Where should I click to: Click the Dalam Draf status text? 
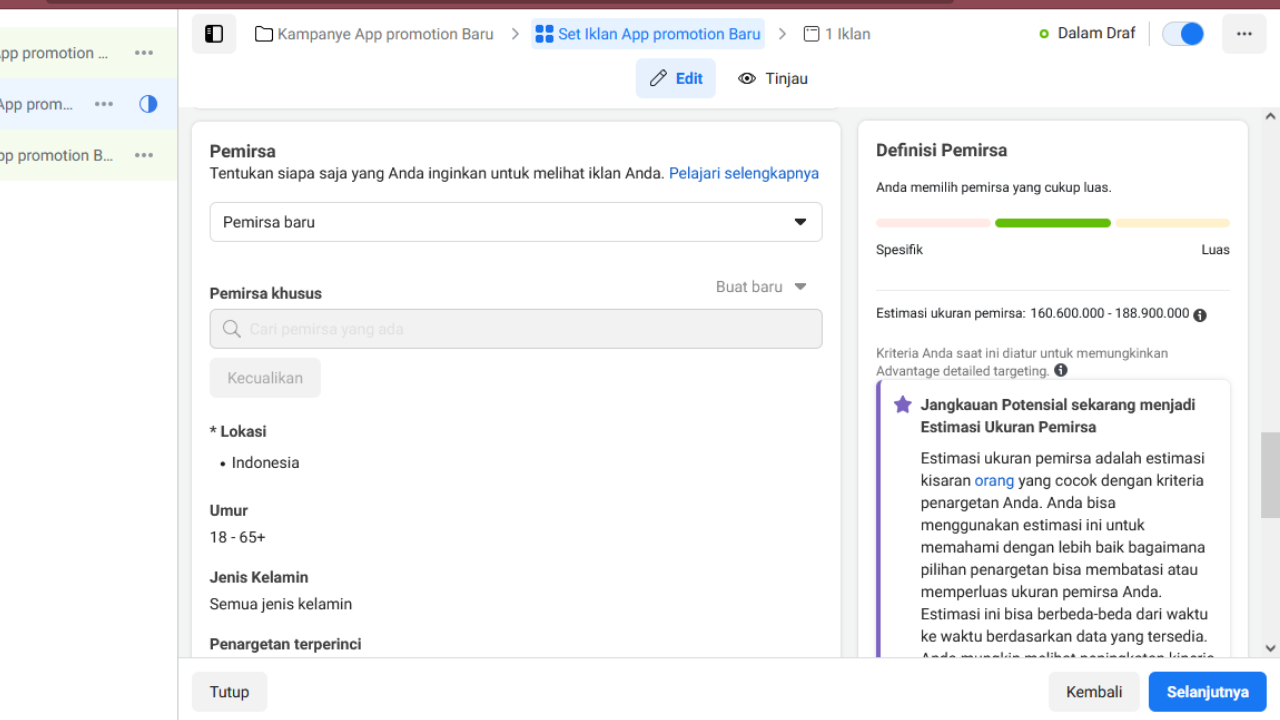(1097, 33)
